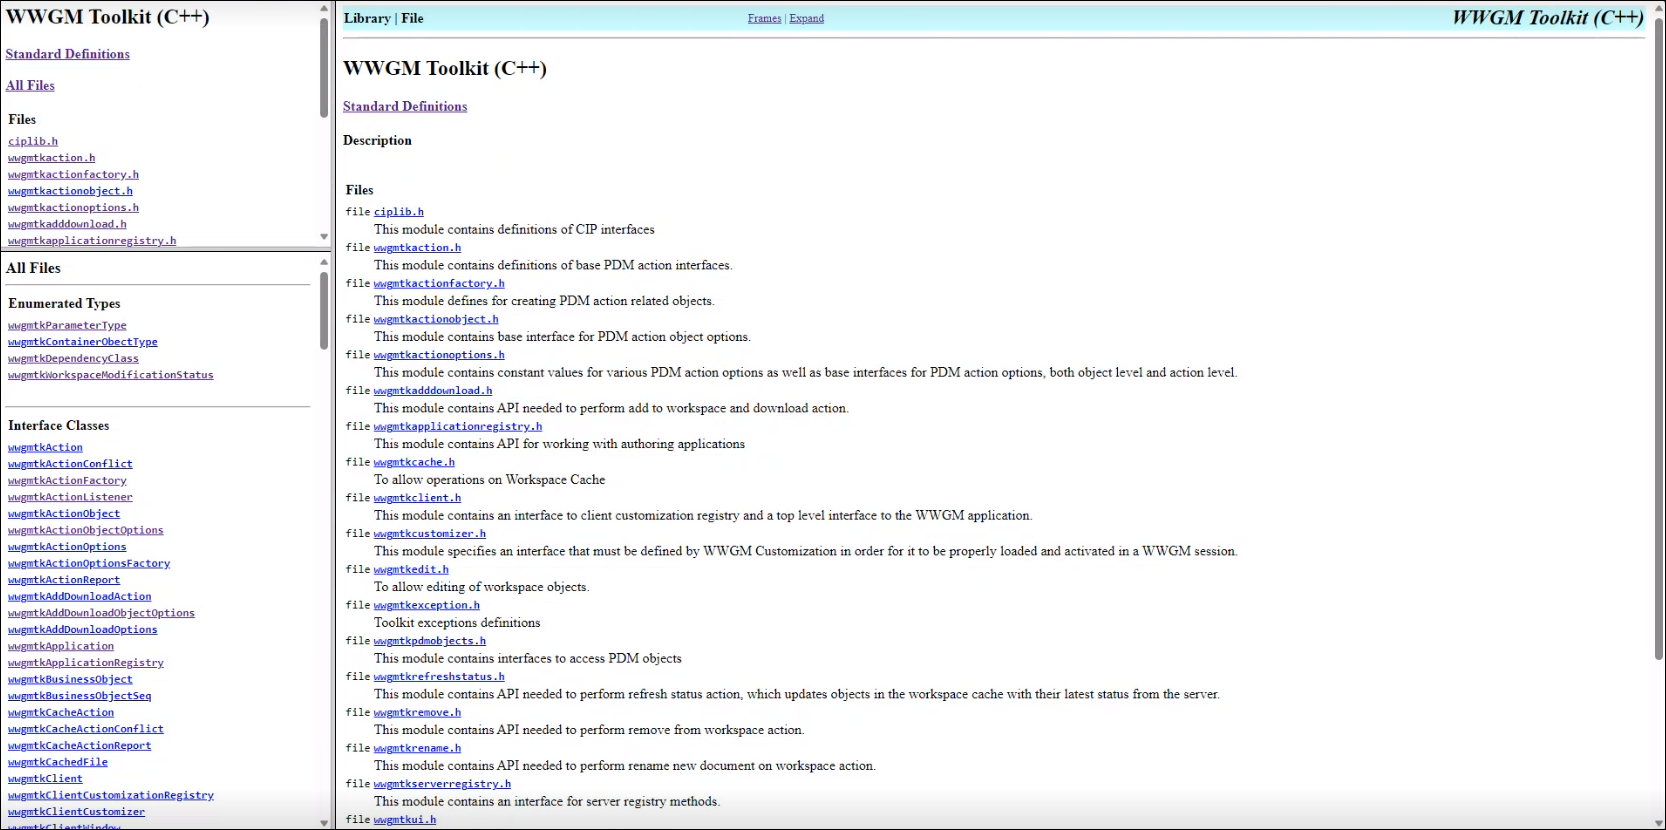
Task: Open the wwgmtkui.h file link
Action: 405,820
